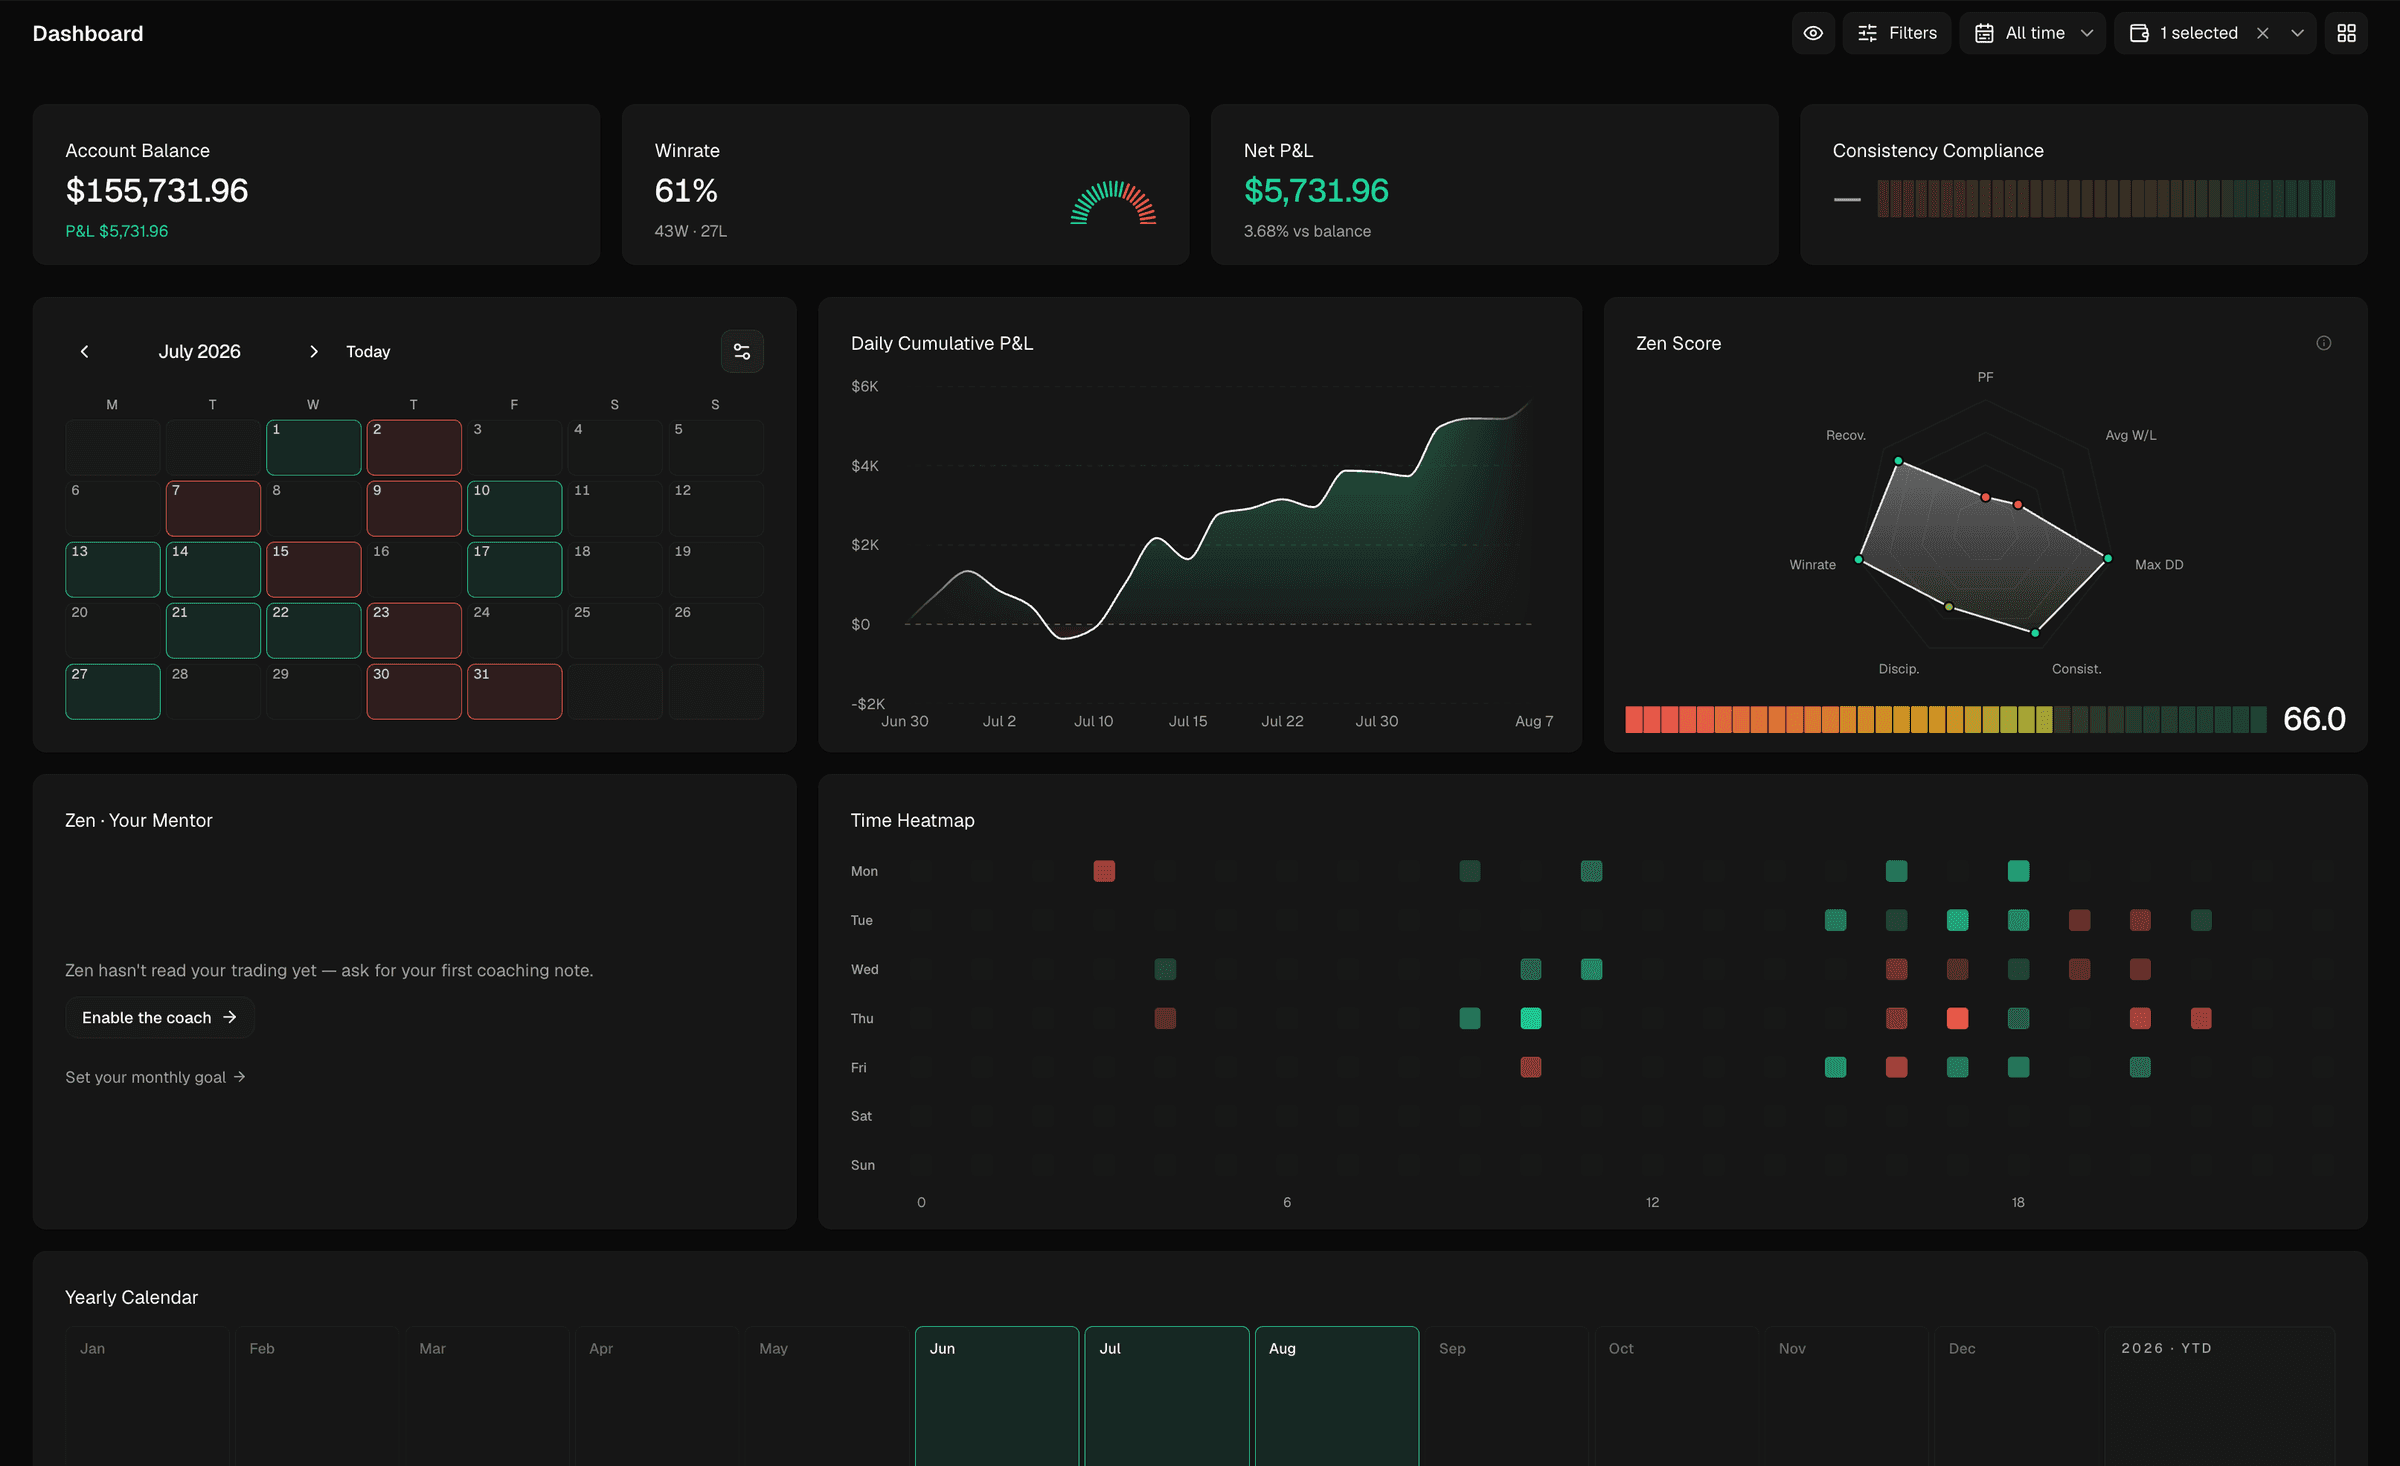The height and width of the screenshot is (1466, 2400).
Task: Select the Jul month in Yearly Calendar
Action: (1167, 1396)
